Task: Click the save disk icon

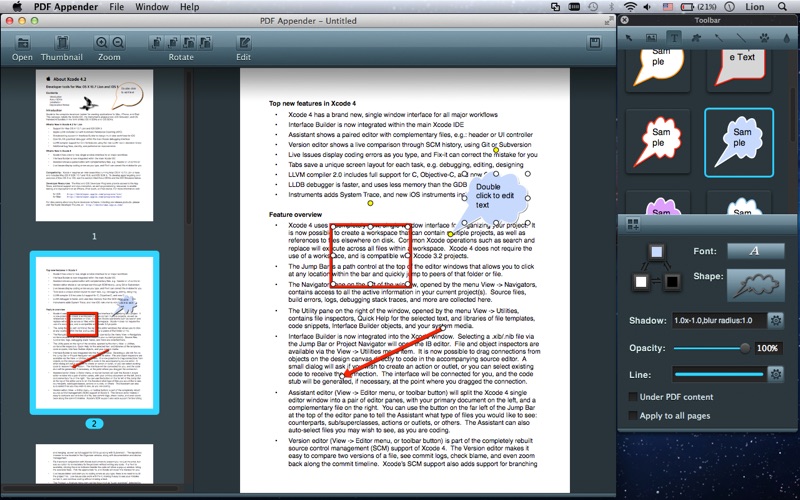Action: pos(594,43)
